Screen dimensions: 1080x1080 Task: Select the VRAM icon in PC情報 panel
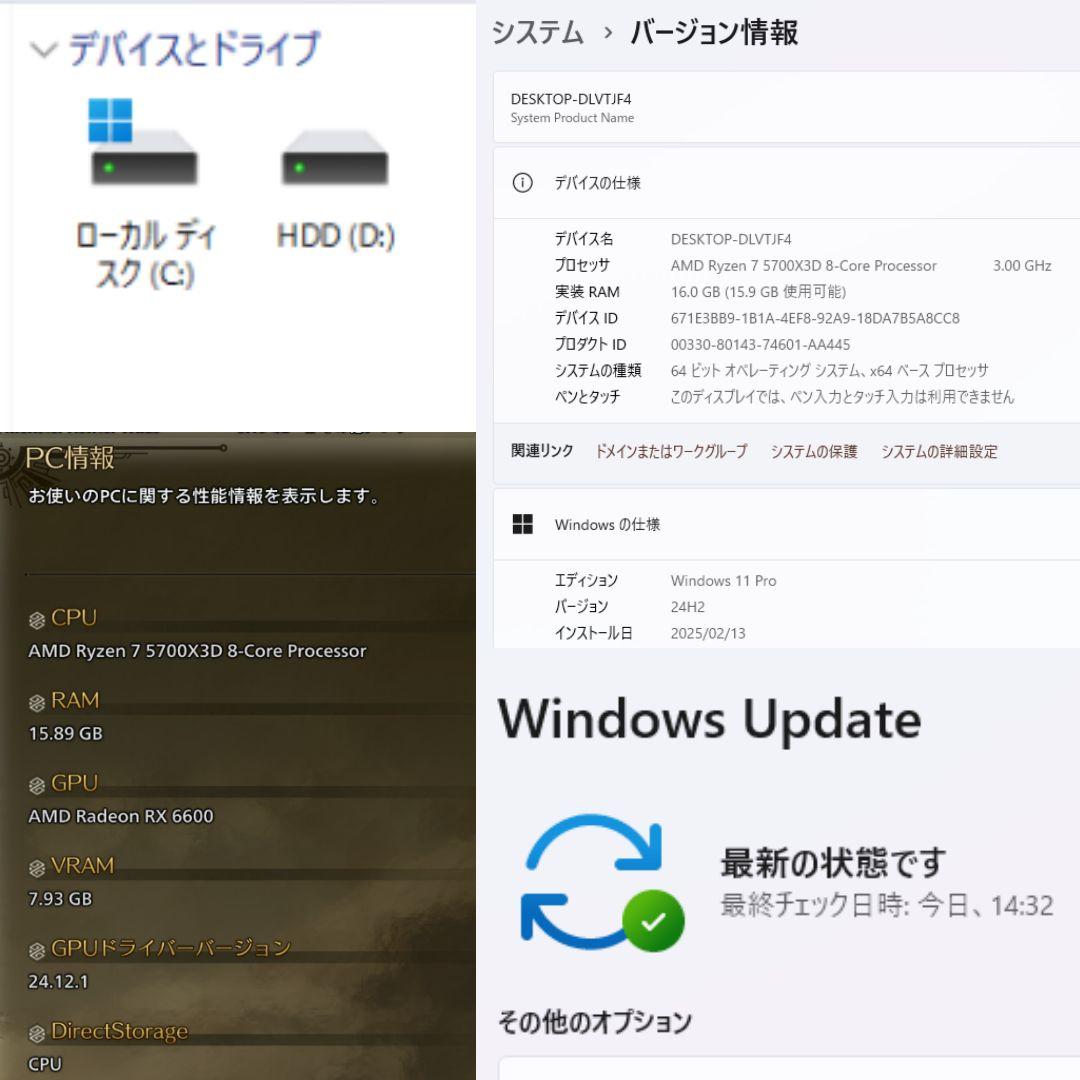pyautogui.click(x=35, y=865)
